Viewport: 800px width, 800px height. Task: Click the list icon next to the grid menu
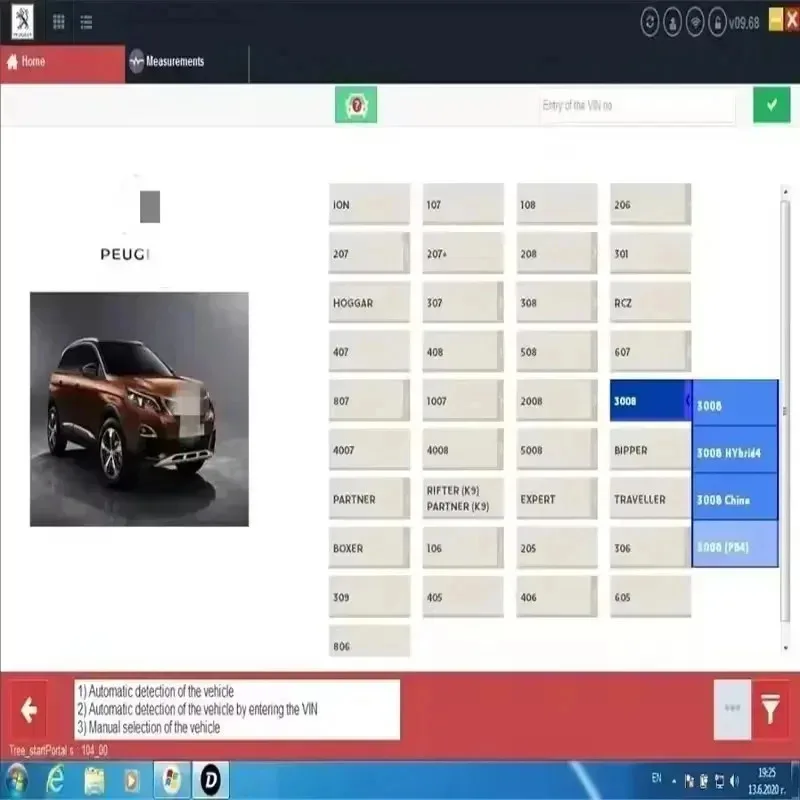[85, 20]
